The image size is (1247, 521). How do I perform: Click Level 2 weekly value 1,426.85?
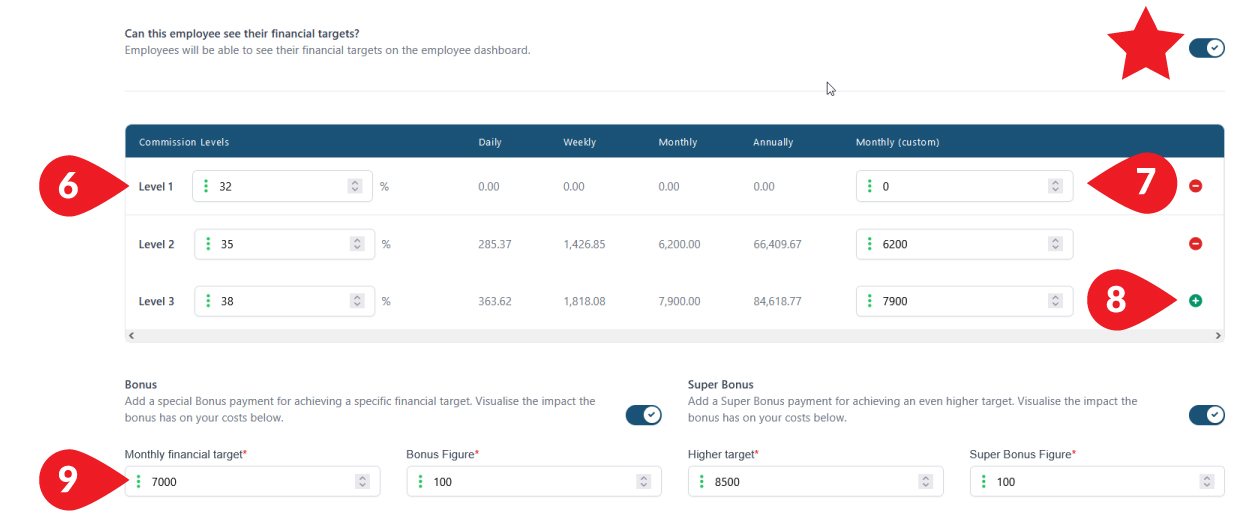[x=584, y=244]
